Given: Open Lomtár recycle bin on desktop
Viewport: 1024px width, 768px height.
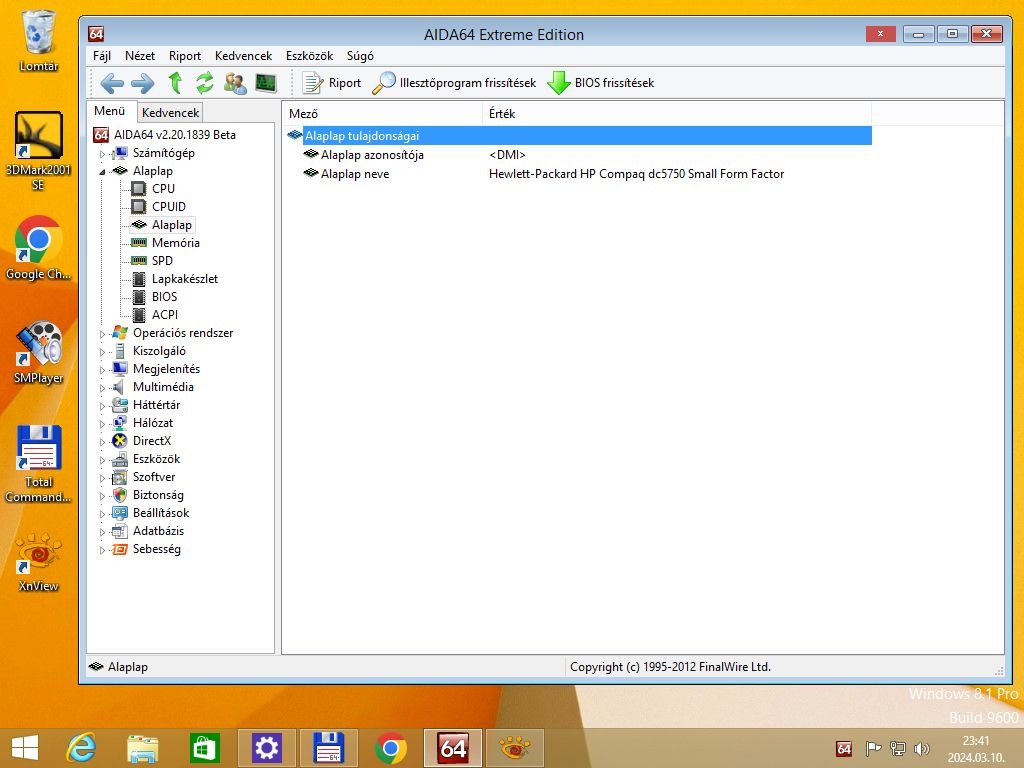Looking at the screenshot, I should tap(39, 40).
